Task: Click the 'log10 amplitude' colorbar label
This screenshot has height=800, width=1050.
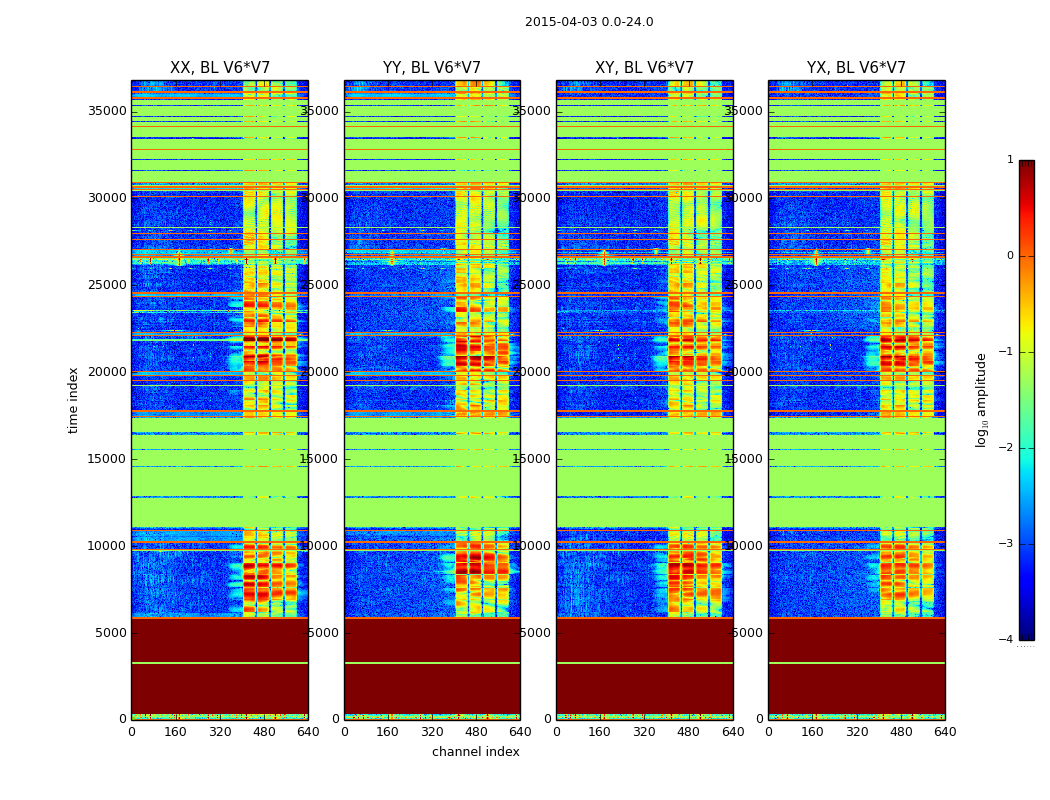Action: point(981,400)
